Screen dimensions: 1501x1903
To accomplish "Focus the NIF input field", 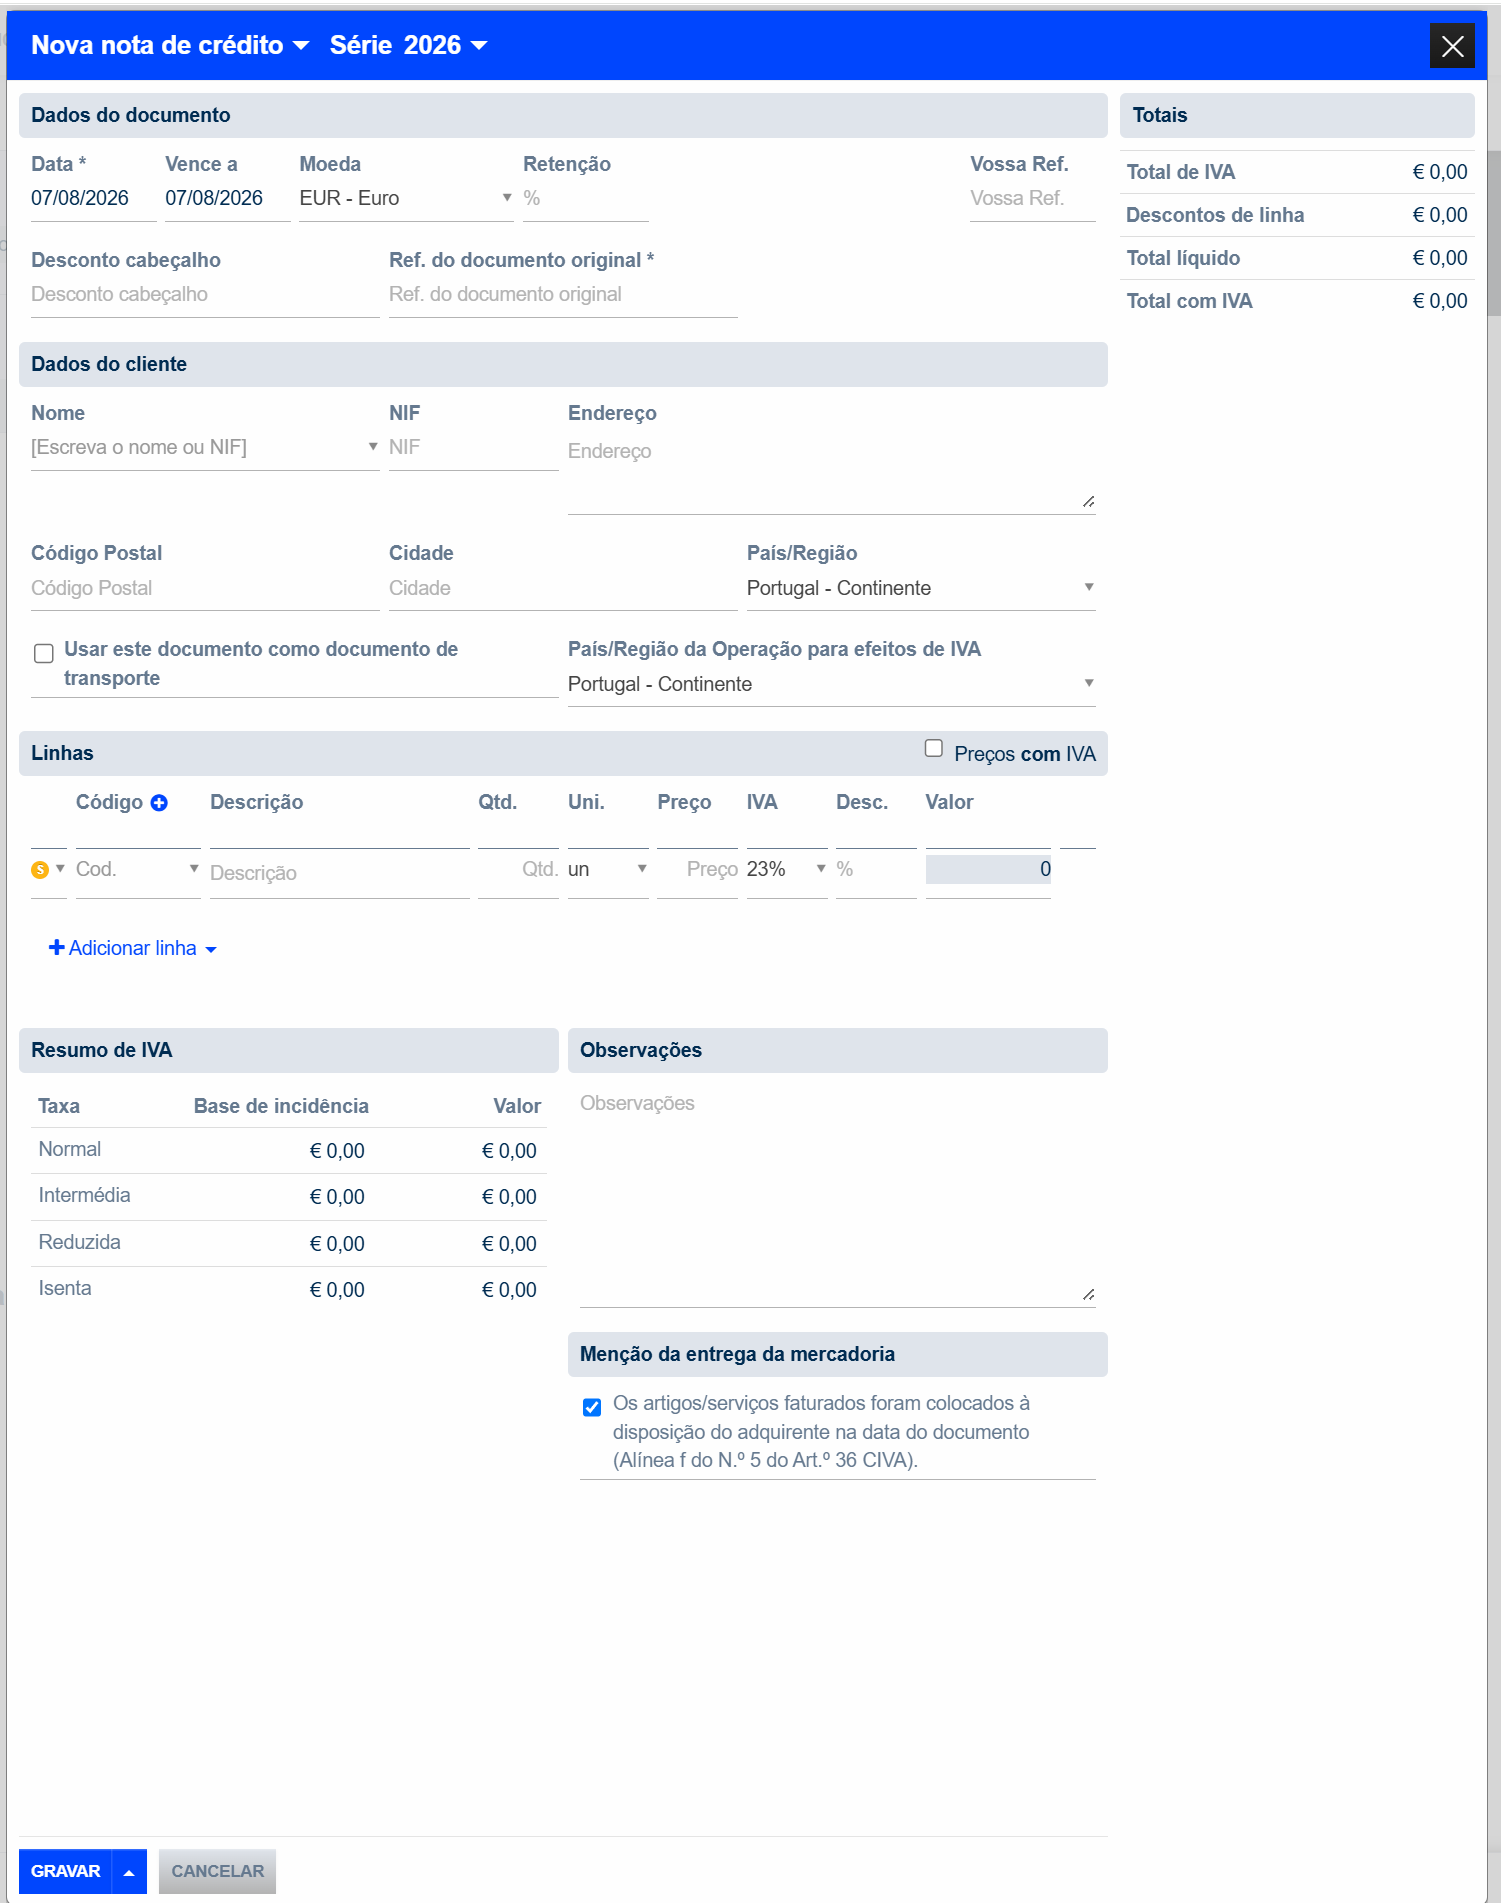I will [x=473, y=447].
